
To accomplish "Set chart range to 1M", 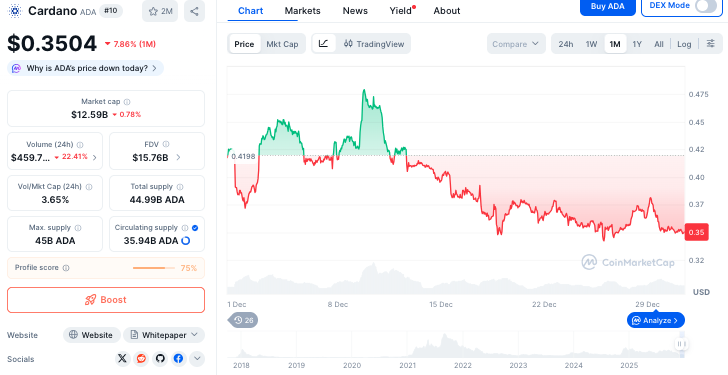I will 615,44.
